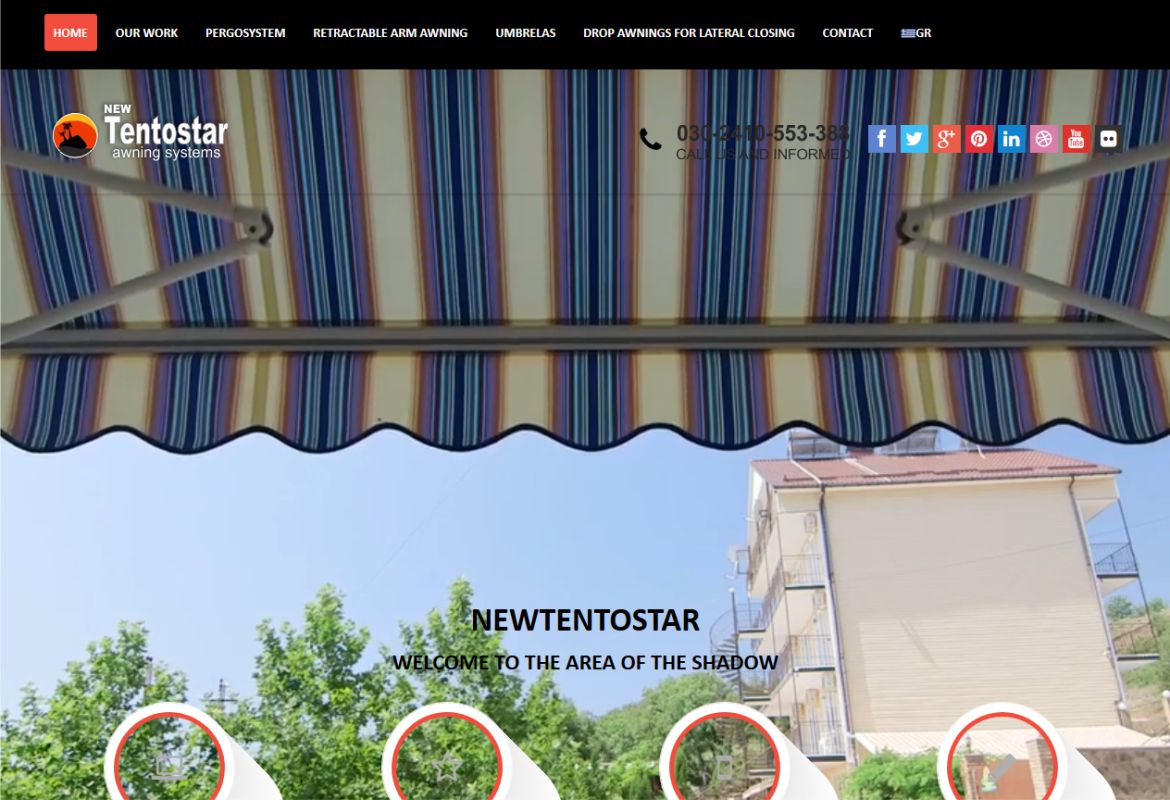Select the Home menu item
The width and height of the screenshot is (1170, 800).
pyautogui.click(x=70, y=33)
